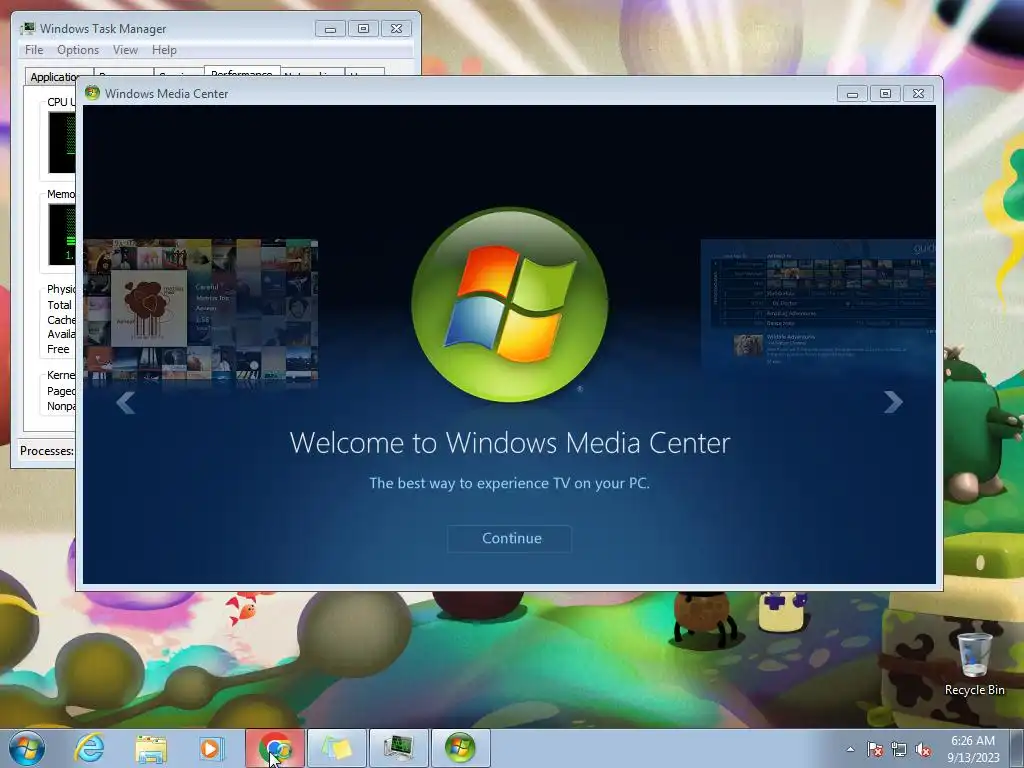Viewport: 1024px width, 768px height.
Task: Open the File menu in Task Manager
Action: pos(34,50)
